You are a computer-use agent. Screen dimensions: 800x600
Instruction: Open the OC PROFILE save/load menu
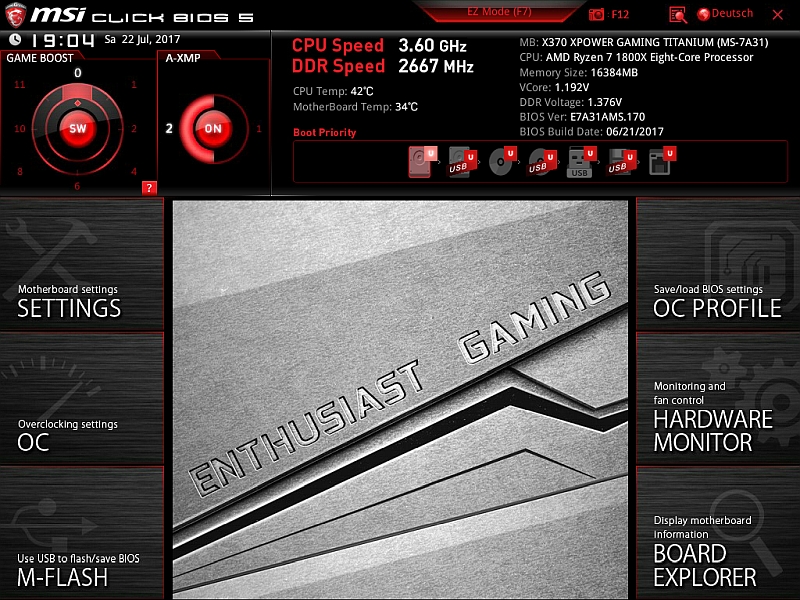(718, 264)
